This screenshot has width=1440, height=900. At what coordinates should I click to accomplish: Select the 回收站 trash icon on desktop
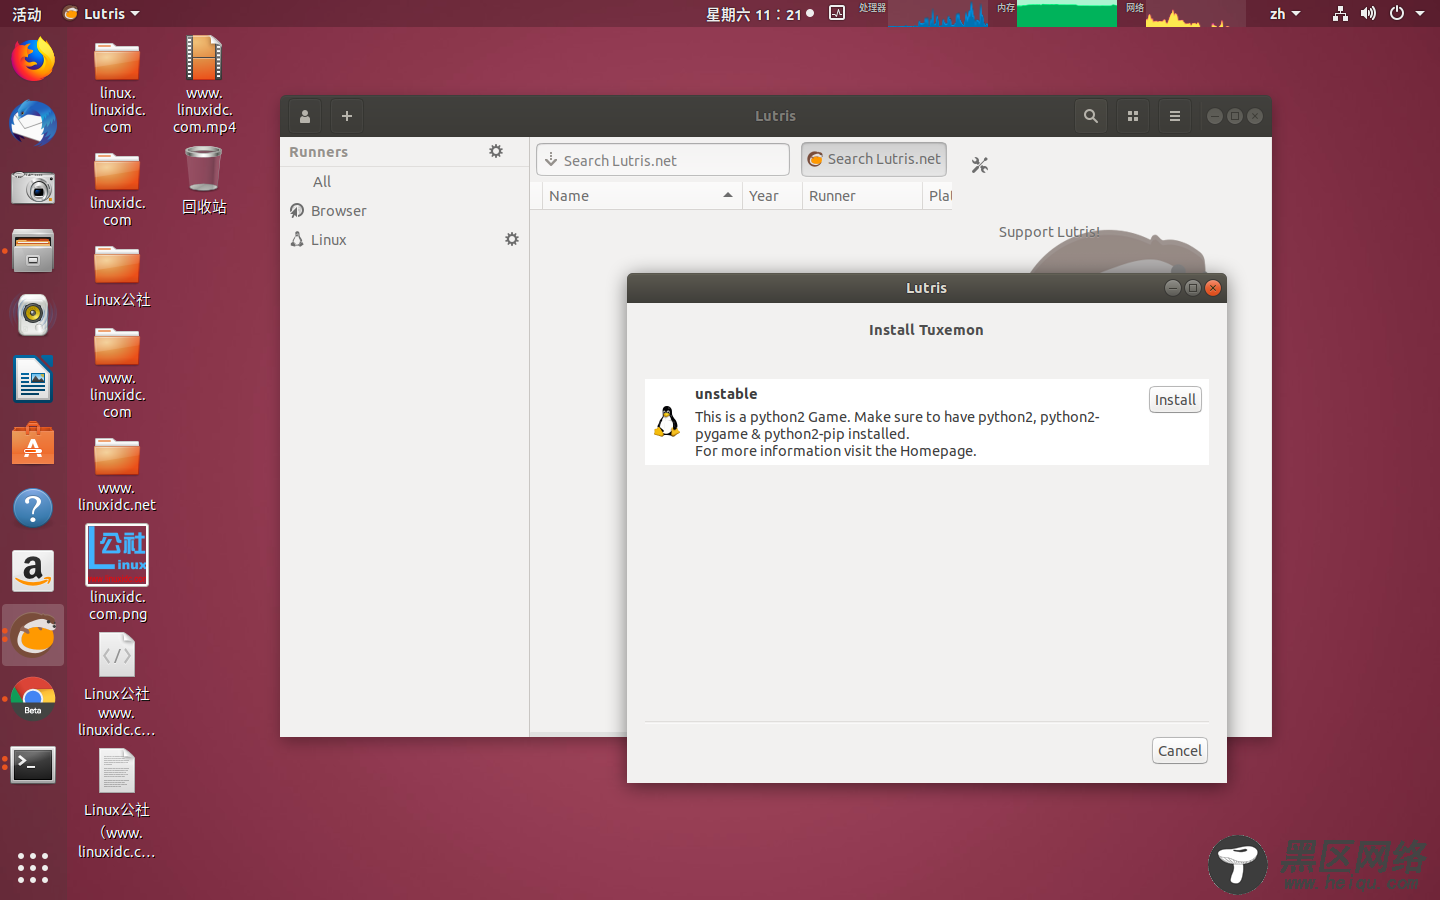(x=204, y=180)
